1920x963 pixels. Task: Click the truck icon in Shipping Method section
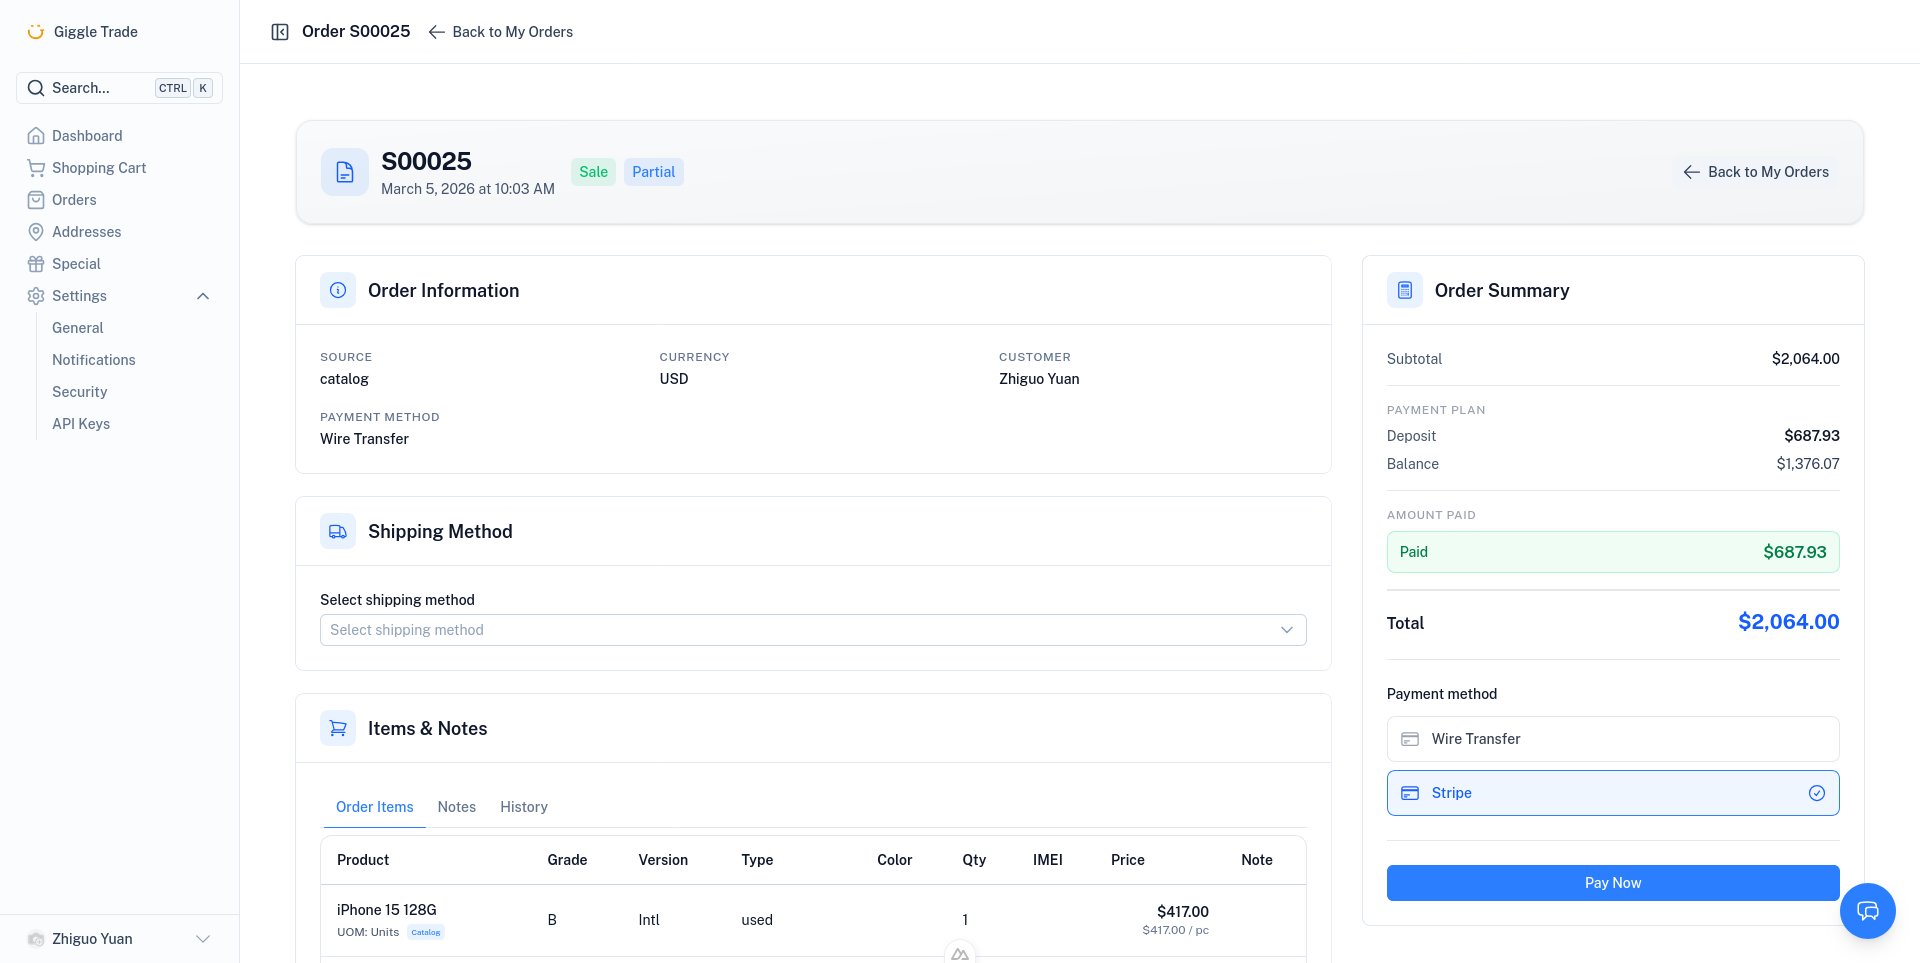[337, 530]
